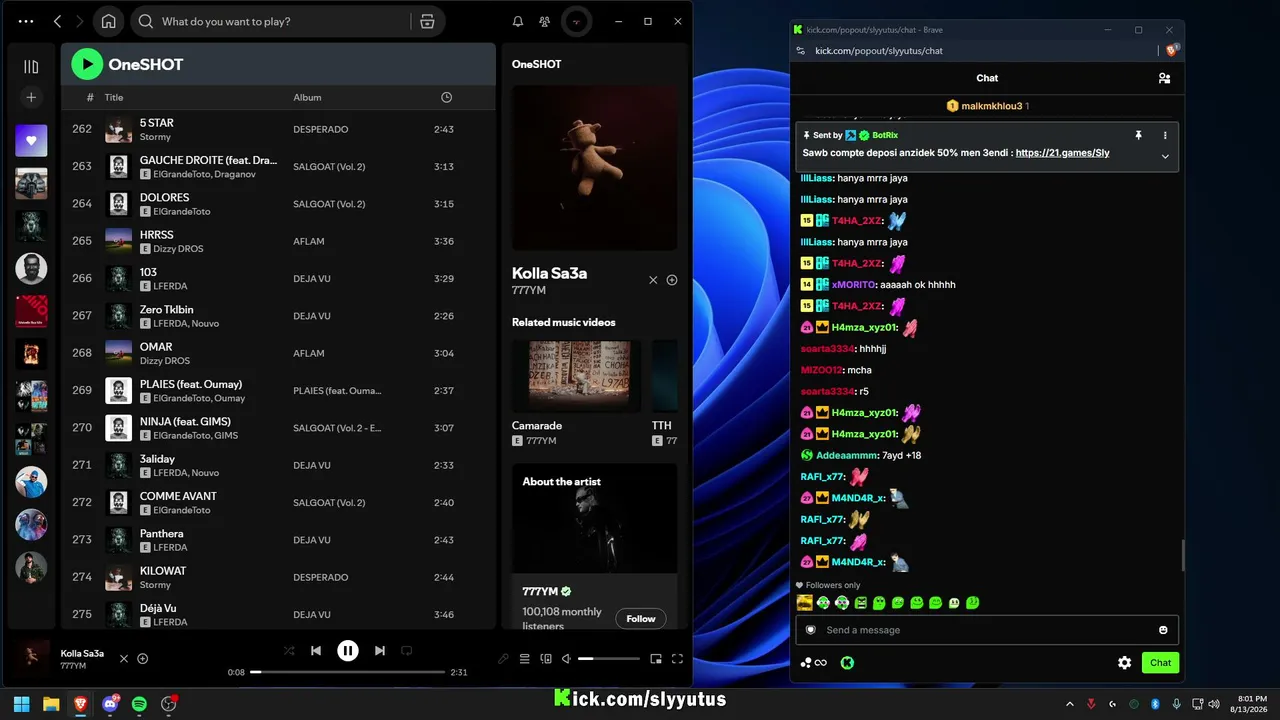Open Liked Songs in the Spotify sidebar

tap(31, 140)
